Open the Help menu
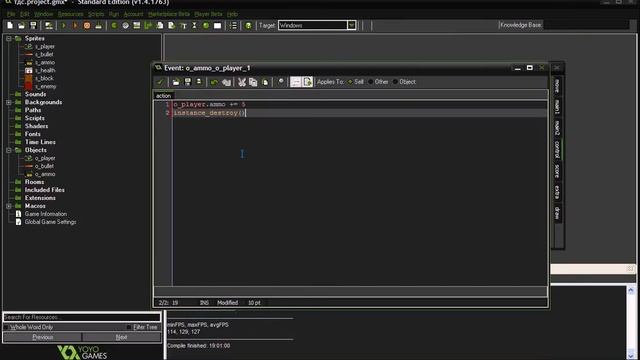This screenshot has width=640, height=360. (x=232, y=14)
